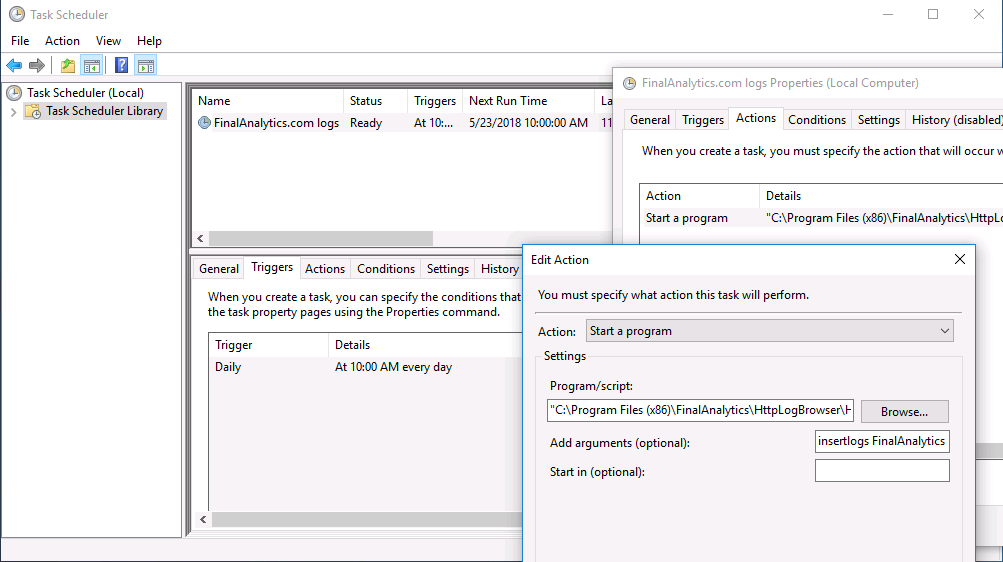Viewport: 1003px width, 562px height.
Task: Sort by the Status column header
Action: point(375,101)
